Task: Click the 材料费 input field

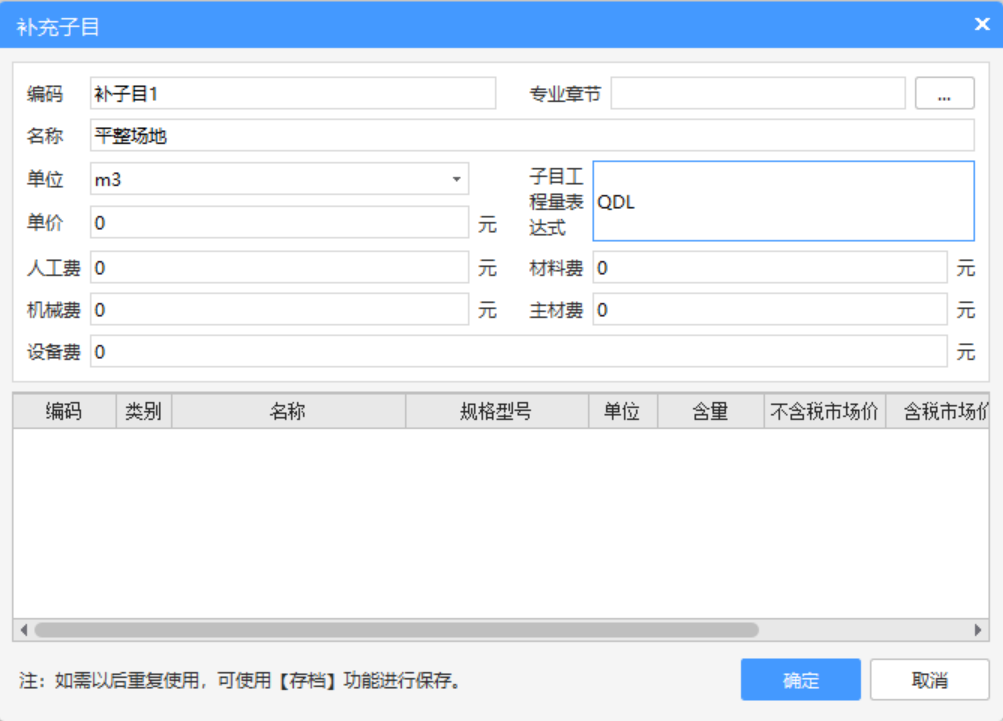Action: click(769, 268)
